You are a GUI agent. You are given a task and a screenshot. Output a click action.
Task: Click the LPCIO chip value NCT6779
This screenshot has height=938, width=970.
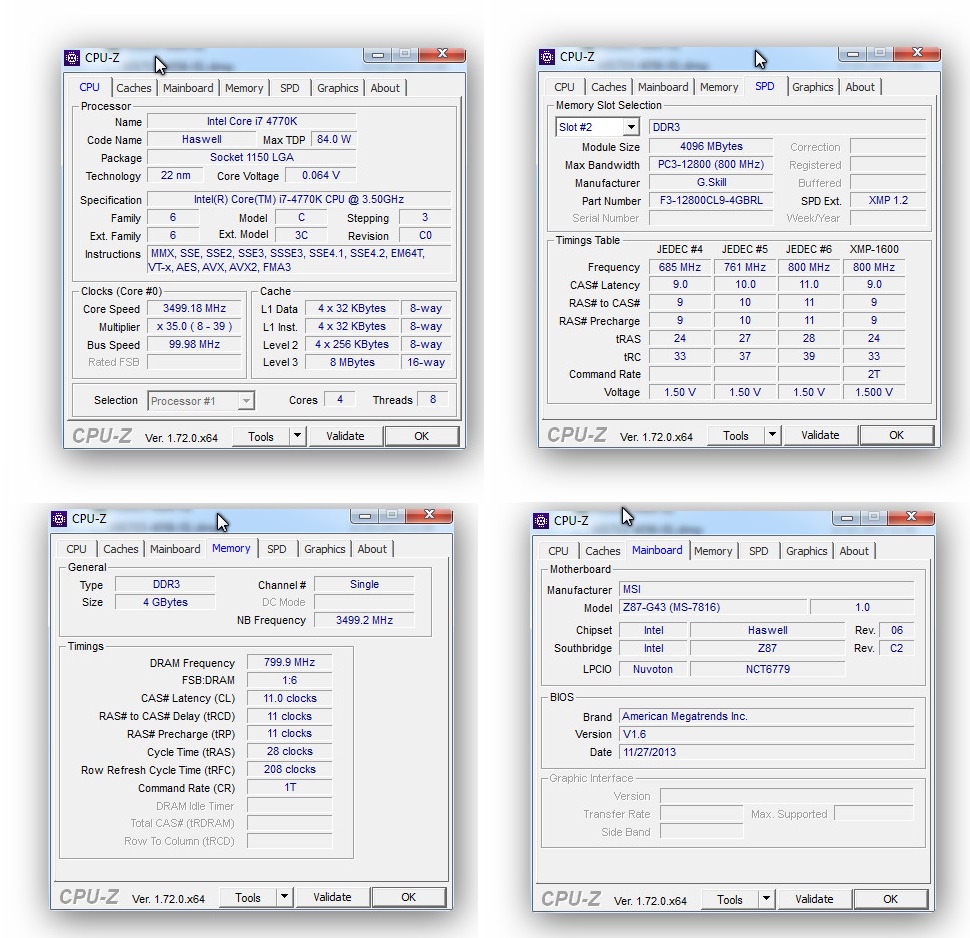(x=768, y=669)
